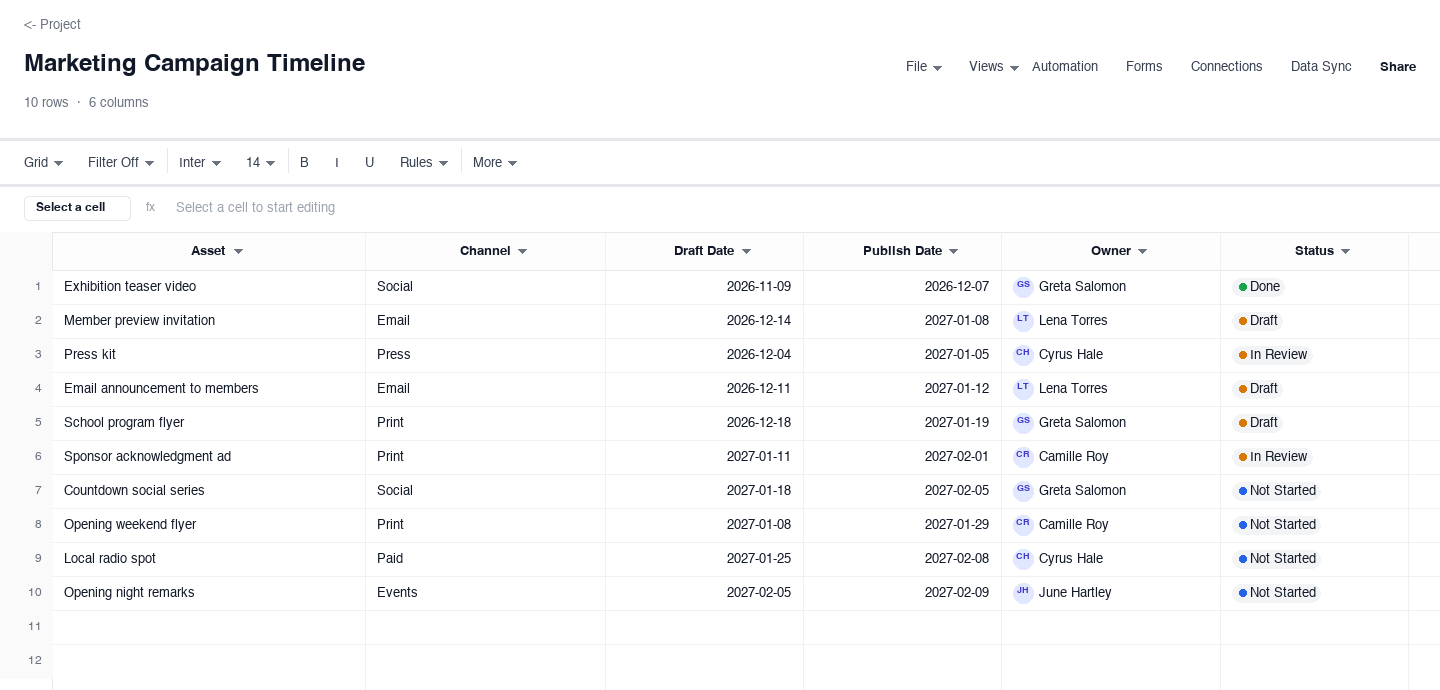Toggle bold formatting with B button
The width and height of the screenshot is (1440, 690).
pos(304,162)
